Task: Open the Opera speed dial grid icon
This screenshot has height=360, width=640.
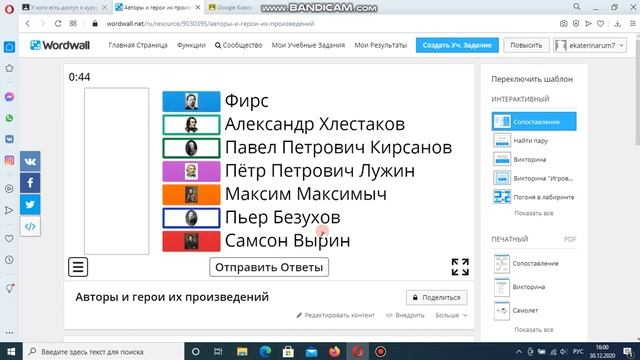Action: point(73,24)
